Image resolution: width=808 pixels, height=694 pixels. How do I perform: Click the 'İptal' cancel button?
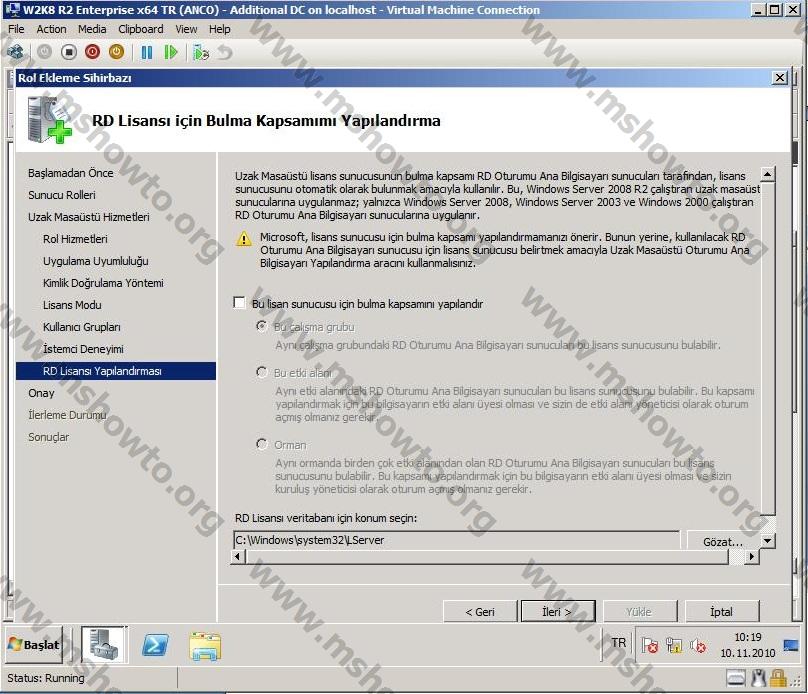pyautogui.click(x=722, y=612)
